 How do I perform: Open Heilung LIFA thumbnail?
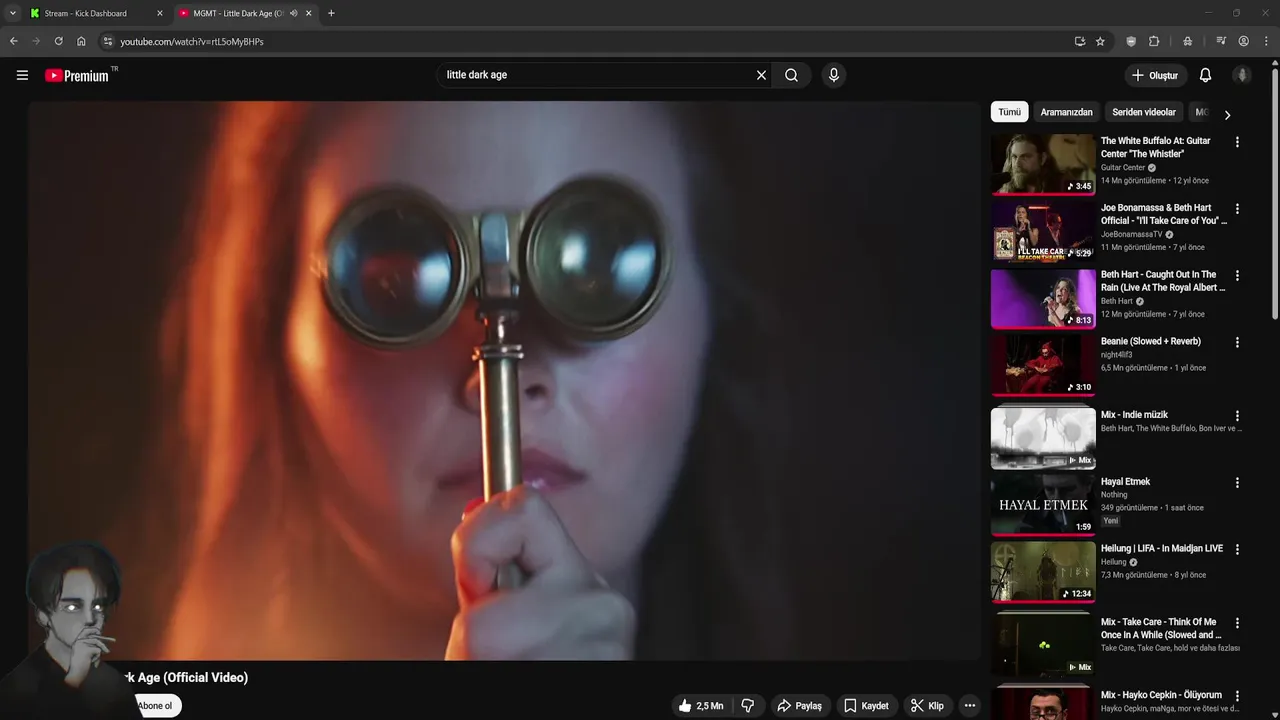[x=1043, y=572]
